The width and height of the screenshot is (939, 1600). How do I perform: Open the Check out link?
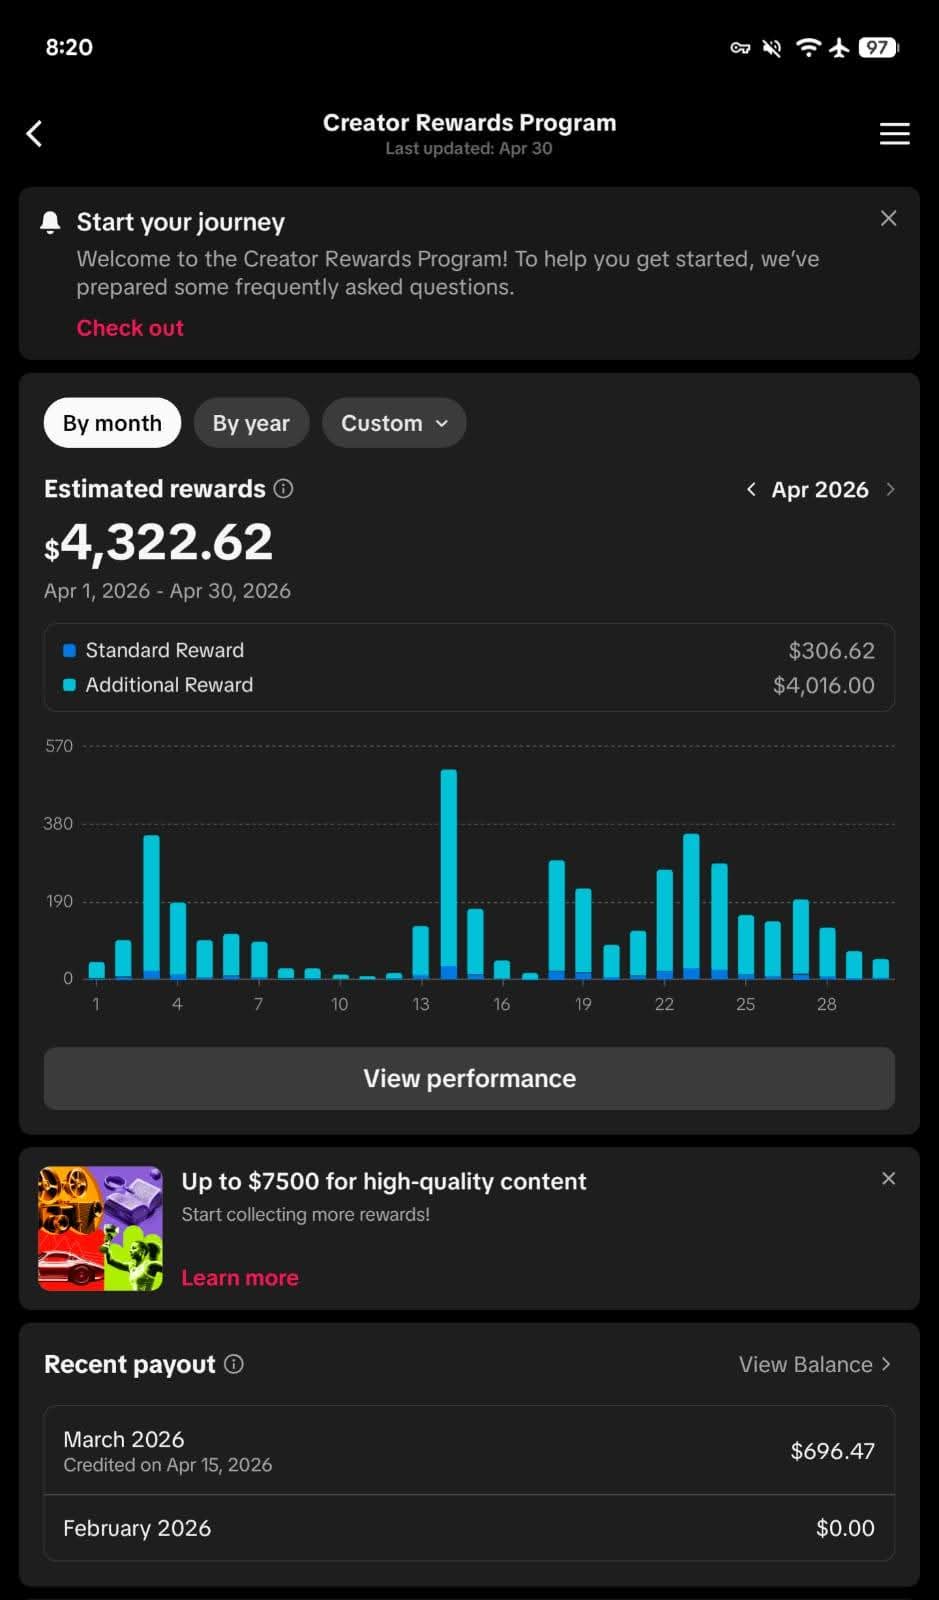(x=130, y=328)
